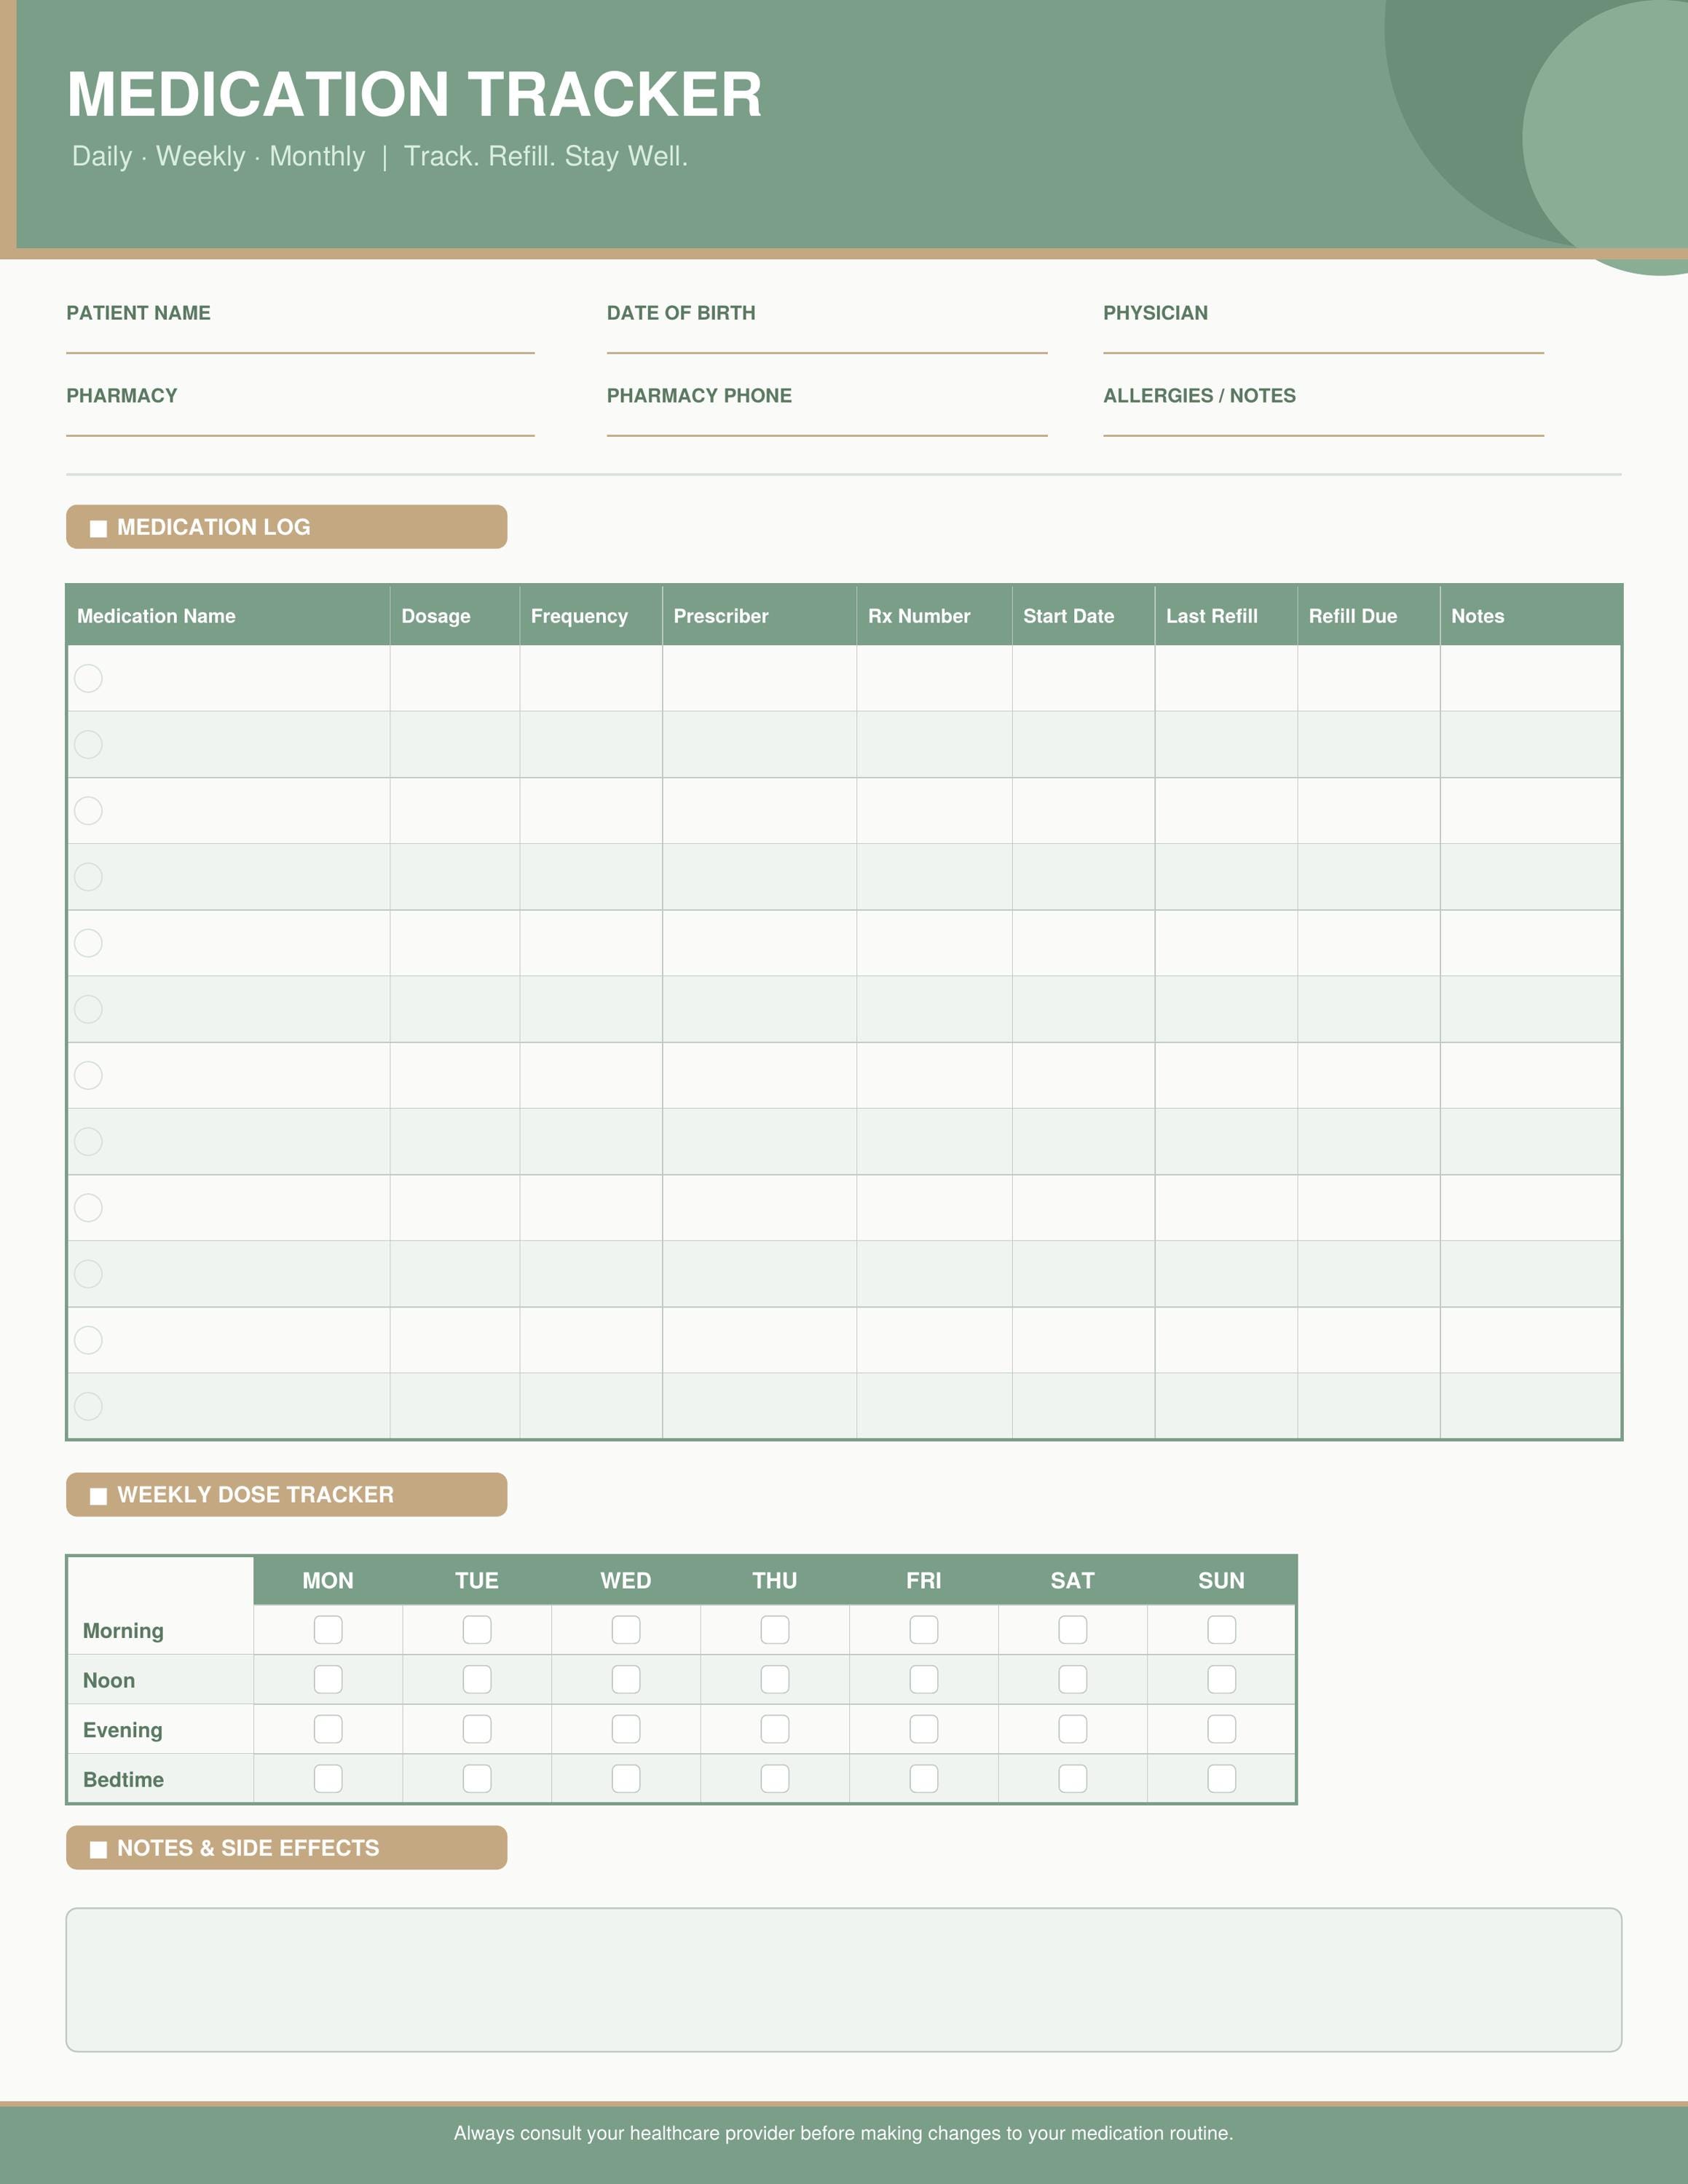Click the Rx Number column header
Screen dimensions: 1688x2184
(935, 616)
